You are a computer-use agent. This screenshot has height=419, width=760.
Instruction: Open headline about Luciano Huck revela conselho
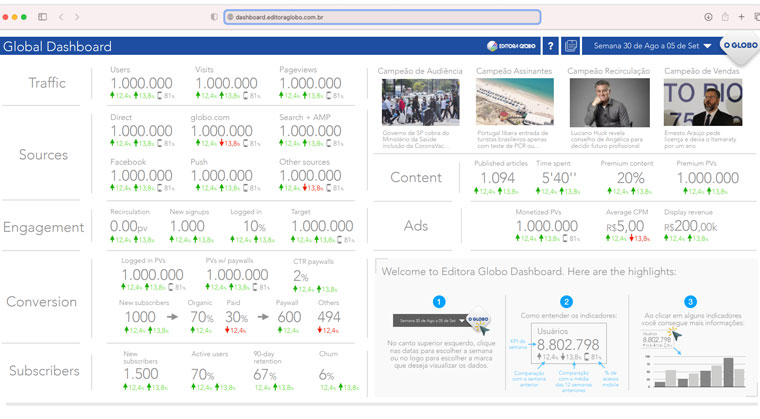(x=607, y=139)
